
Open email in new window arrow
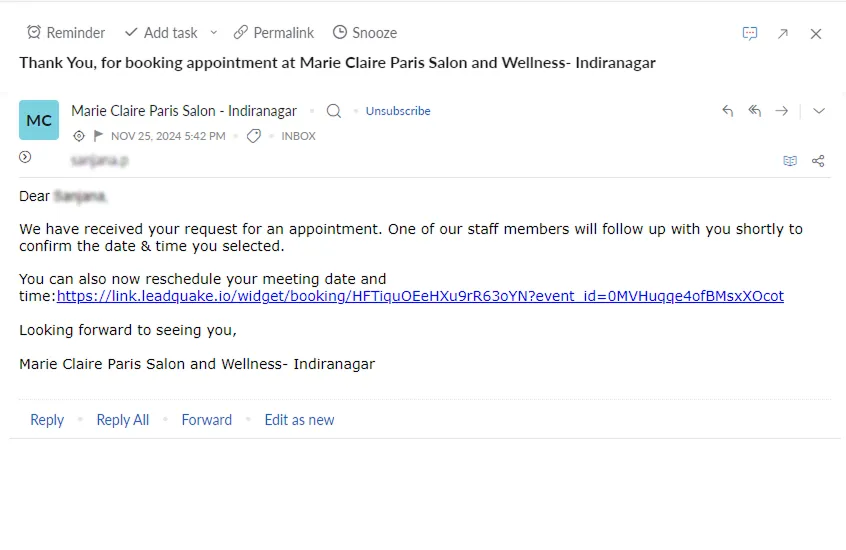point(783,34)
